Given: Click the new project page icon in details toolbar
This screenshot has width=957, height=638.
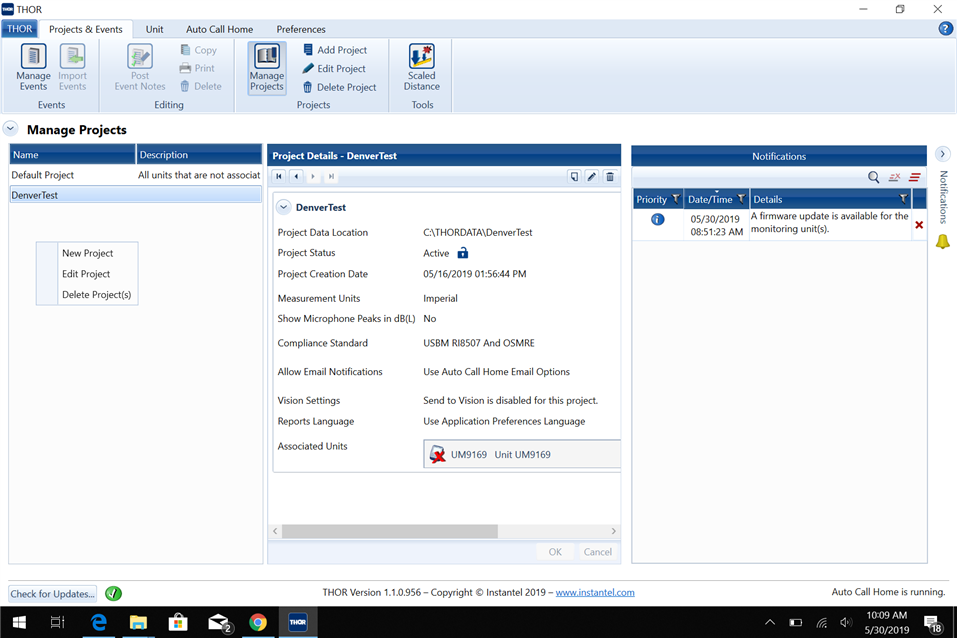Looking at the screenshot, I should [x=574, y=176].
